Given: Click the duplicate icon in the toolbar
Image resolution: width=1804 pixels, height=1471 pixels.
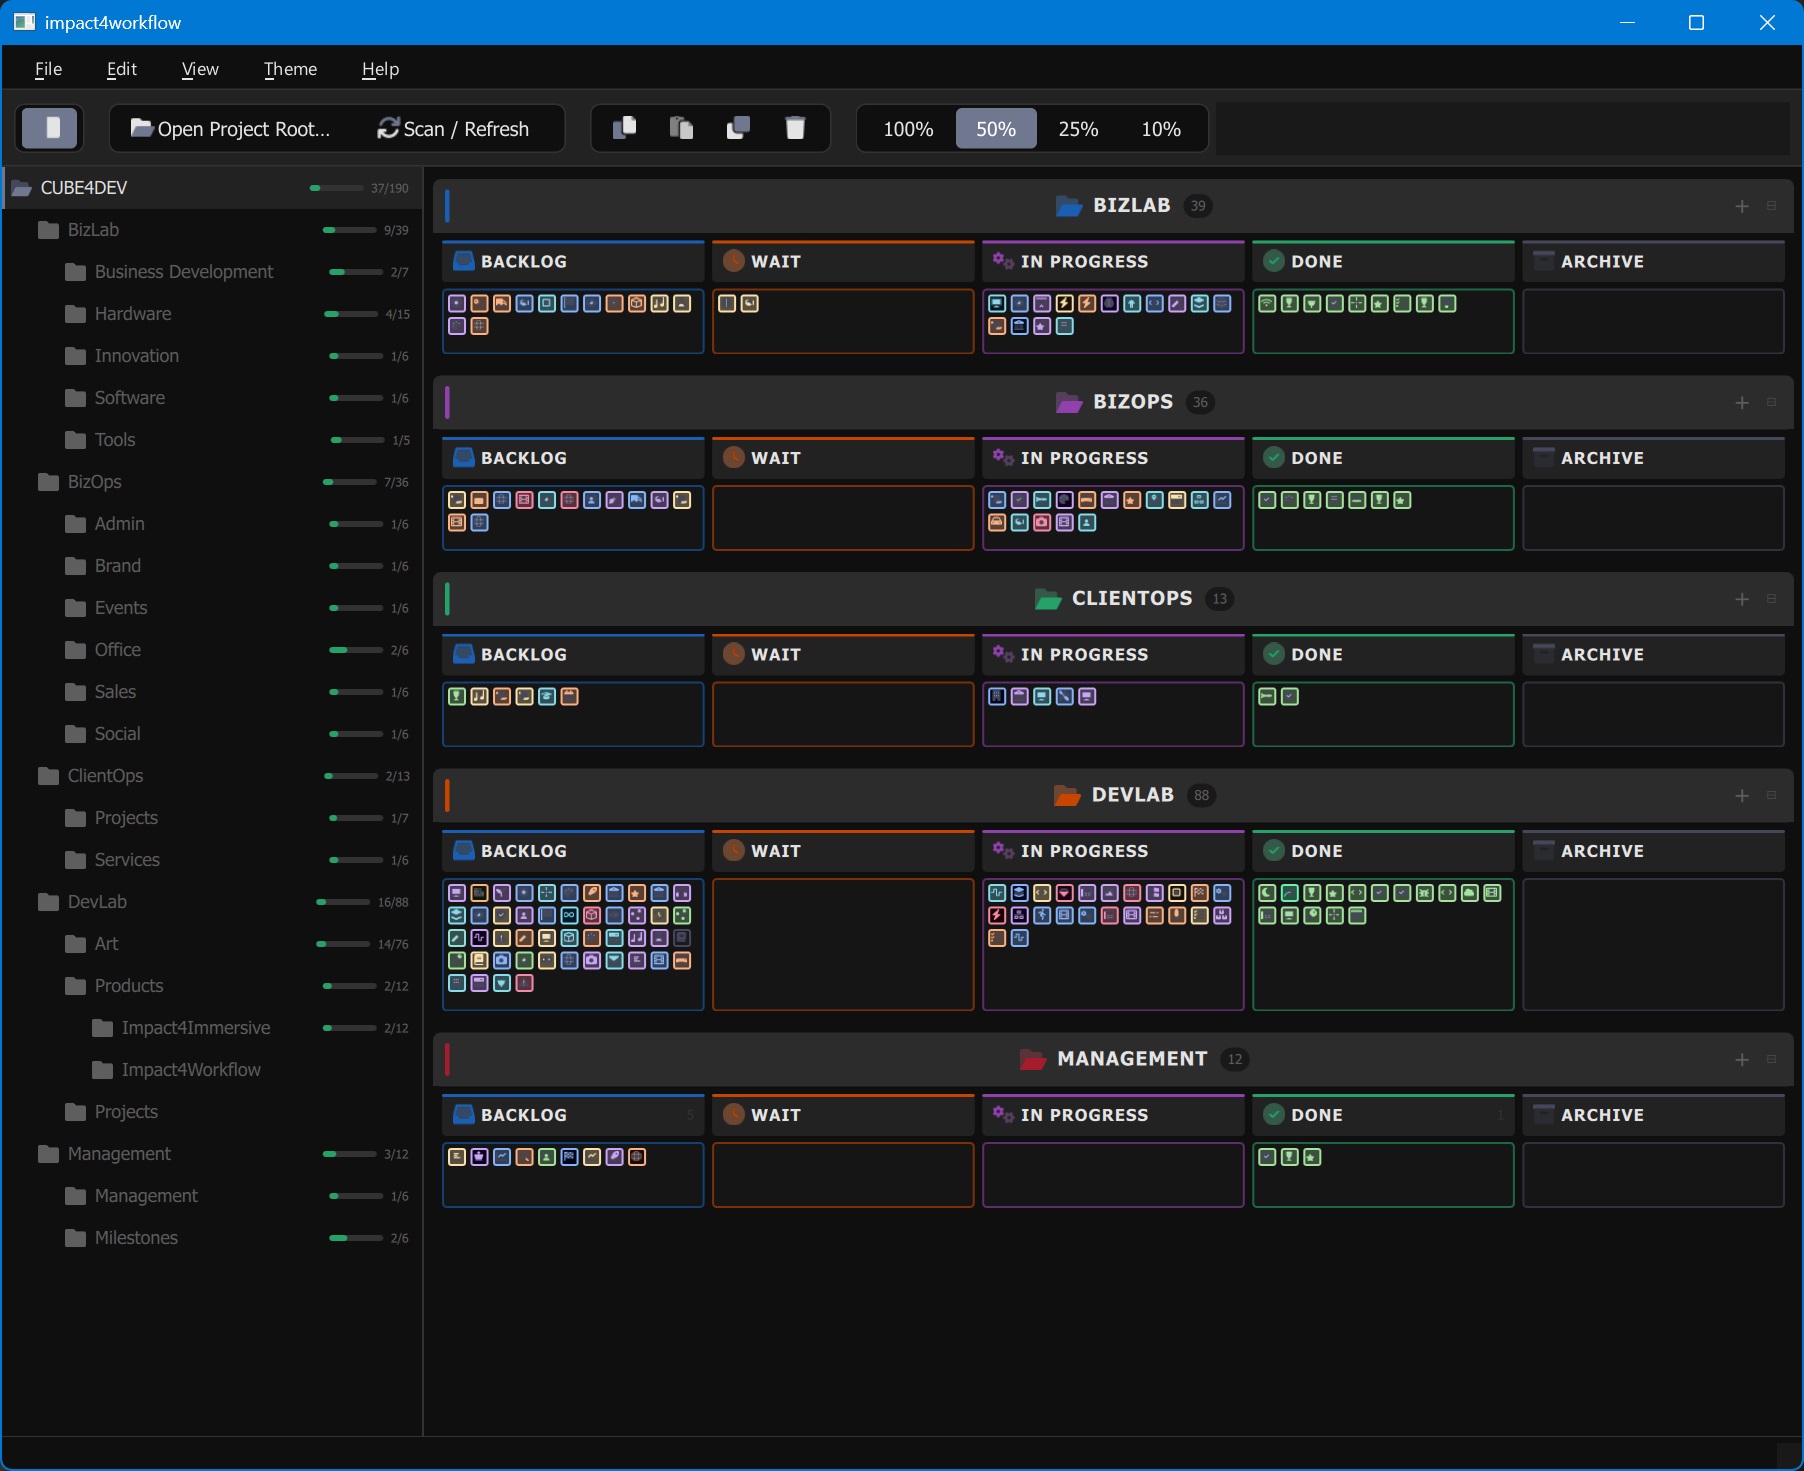Looking at the screenshot, I should 738,128.
